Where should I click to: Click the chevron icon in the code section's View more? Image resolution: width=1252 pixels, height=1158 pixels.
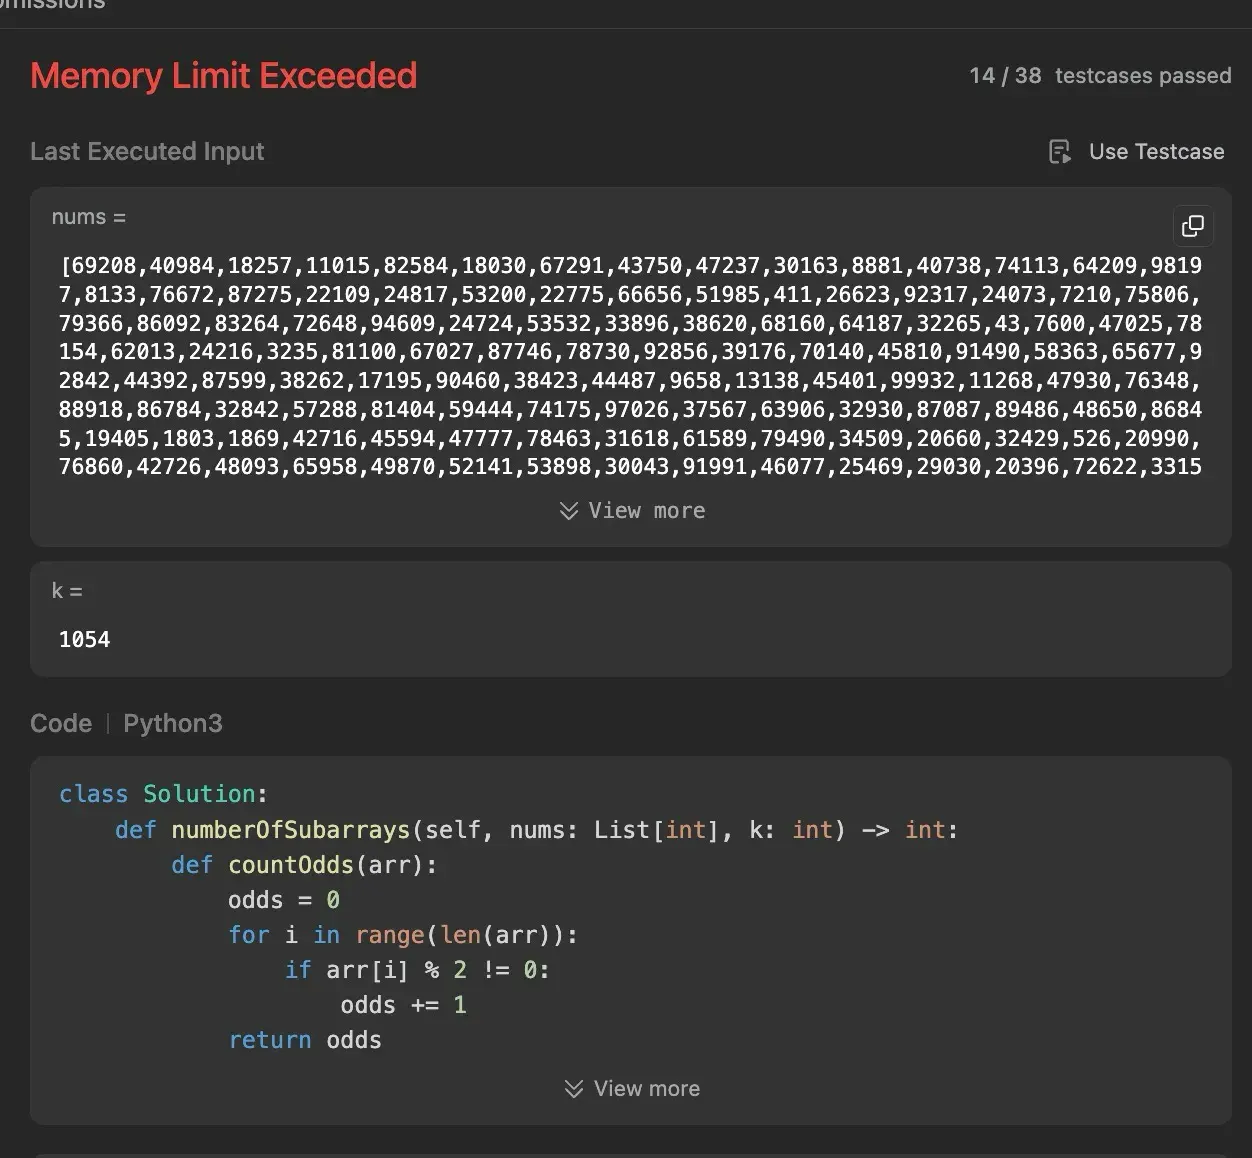tap(572, 1088)
